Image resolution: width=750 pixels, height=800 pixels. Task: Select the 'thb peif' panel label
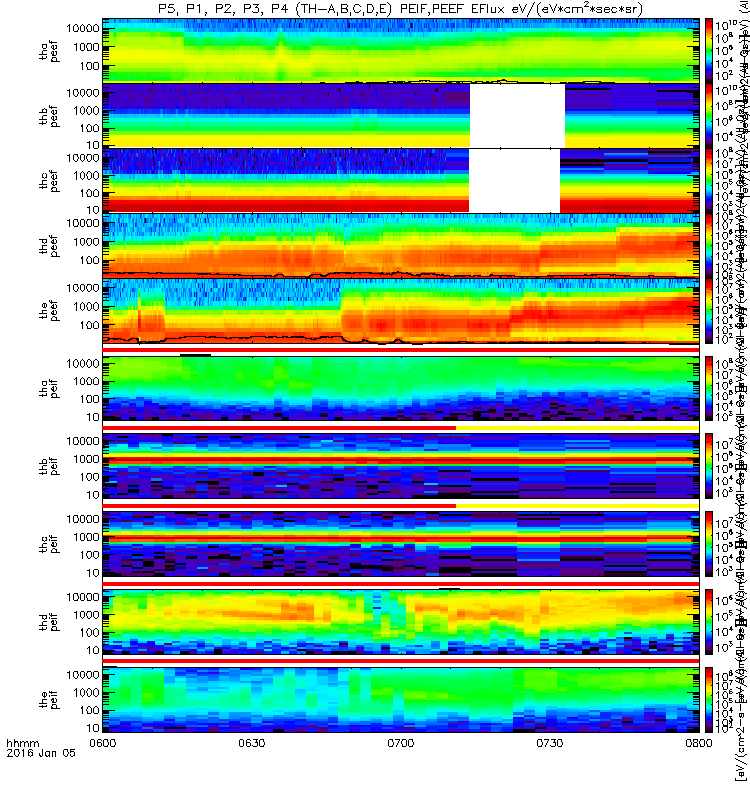coord(49,466)
